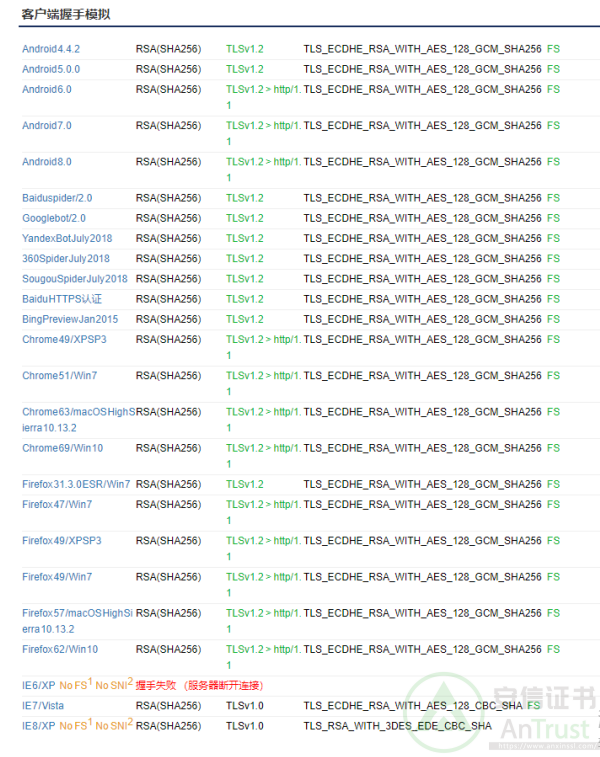Open the IE8/XP client link
The width and height of the screenshot is (600, 757).
pos(38,725)
